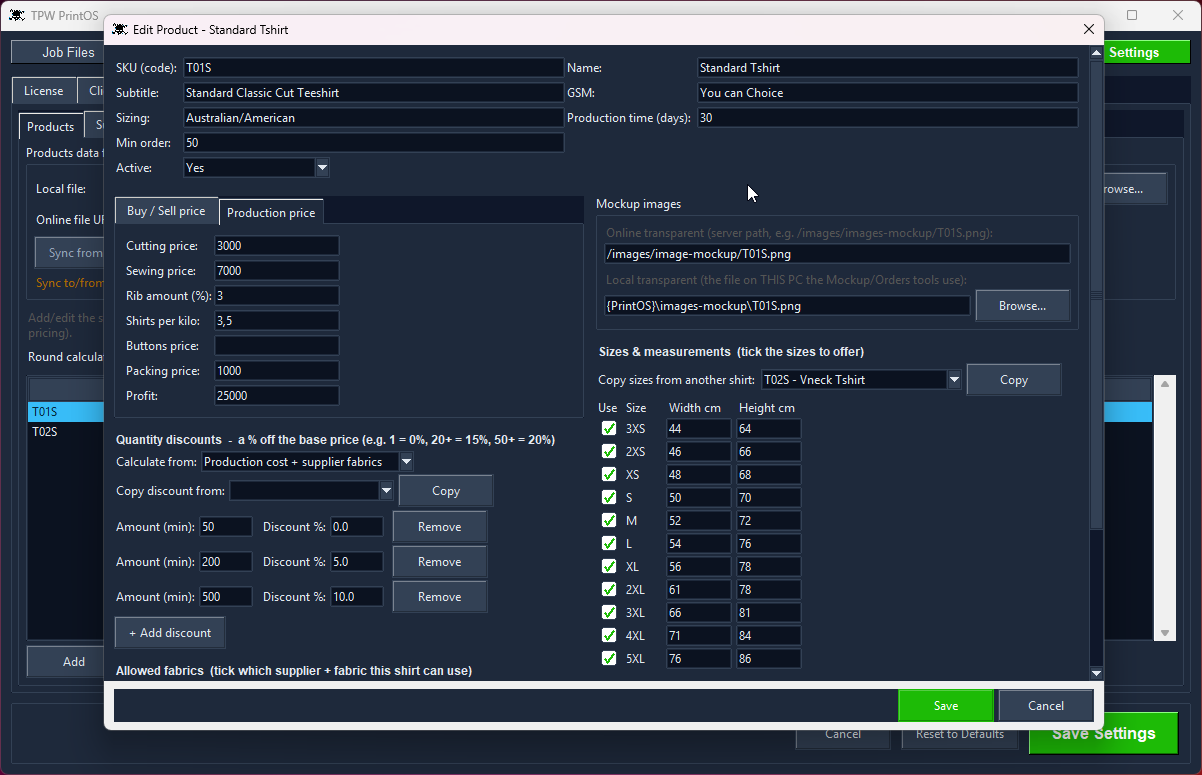This screenshot has height=775, width=1202.
Task: Click the + Add discount button
Action: pyautogui.click(x=170, y=633)
